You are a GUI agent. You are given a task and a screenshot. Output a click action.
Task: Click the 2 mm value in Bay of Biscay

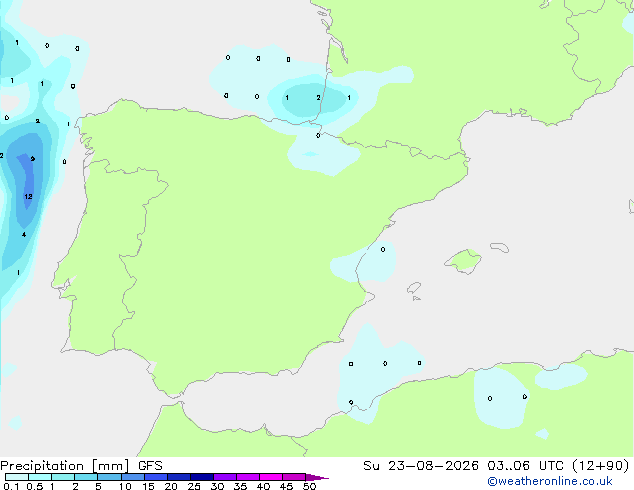click(x=319, y=97)
